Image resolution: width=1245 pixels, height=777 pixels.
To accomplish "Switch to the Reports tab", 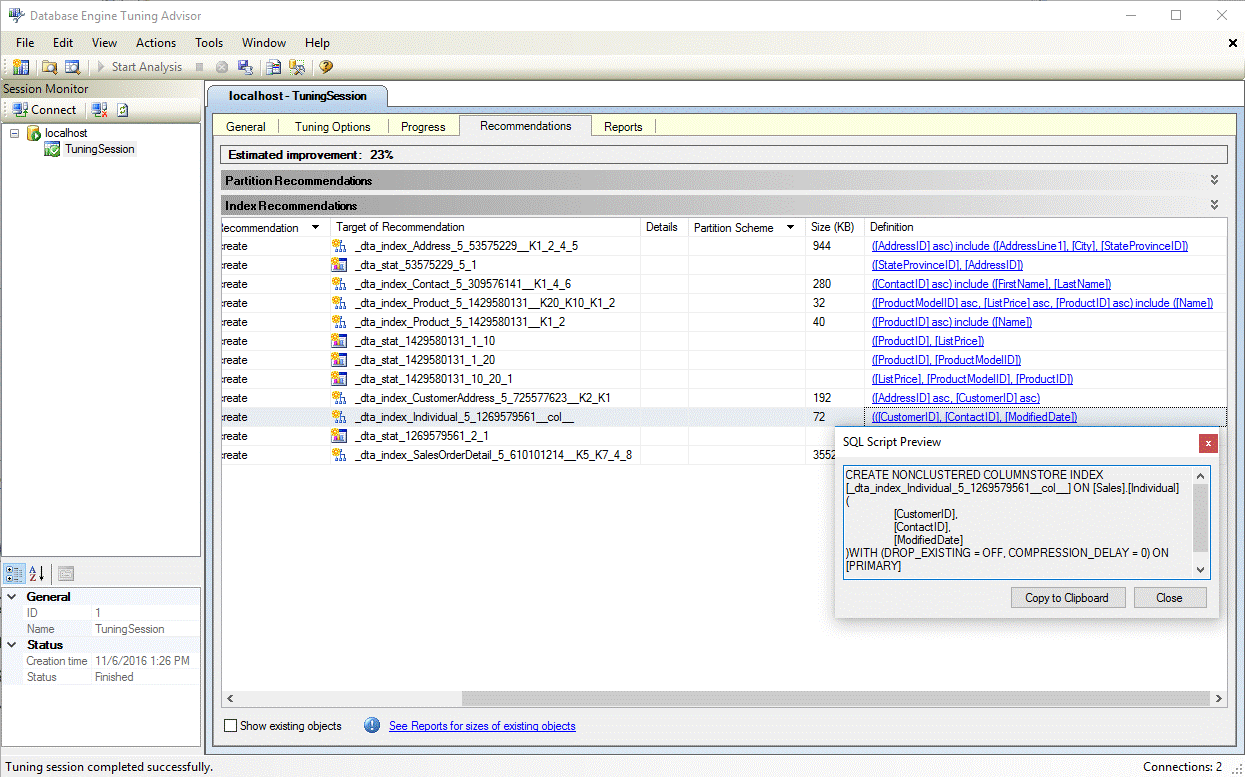I will coord(623,126).
